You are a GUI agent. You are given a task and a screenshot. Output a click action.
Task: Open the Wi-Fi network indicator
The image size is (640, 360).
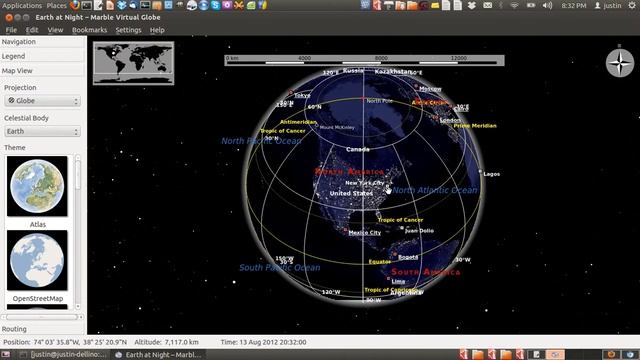(514, 5)
